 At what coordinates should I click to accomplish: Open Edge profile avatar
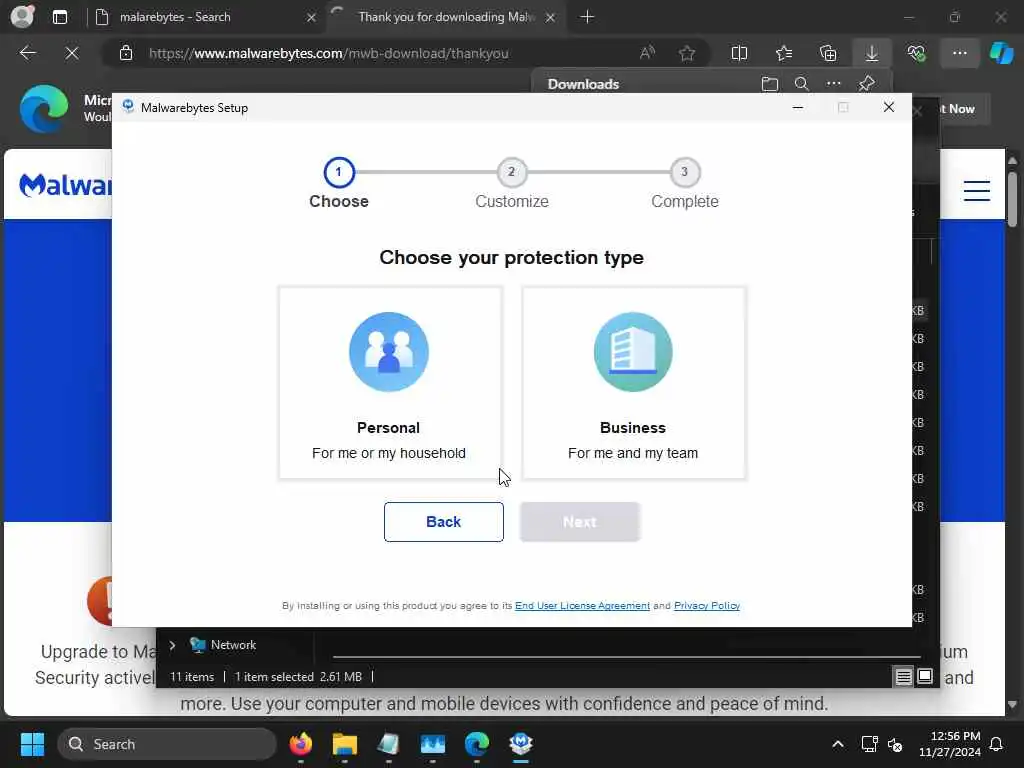point(22,16)
